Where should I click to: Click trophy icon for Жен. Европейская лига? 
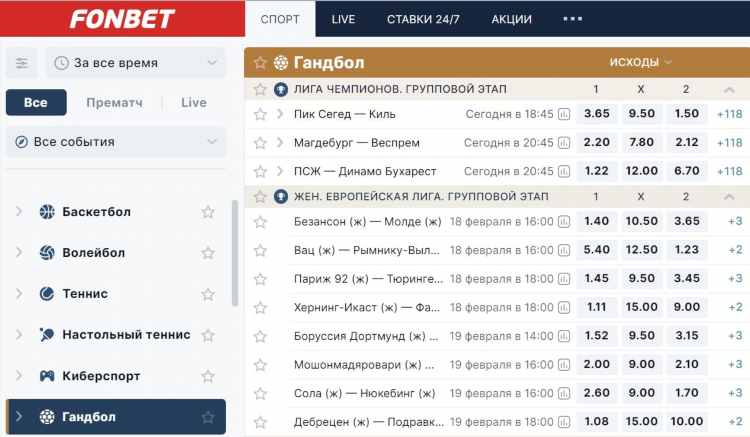coord(281,197)
